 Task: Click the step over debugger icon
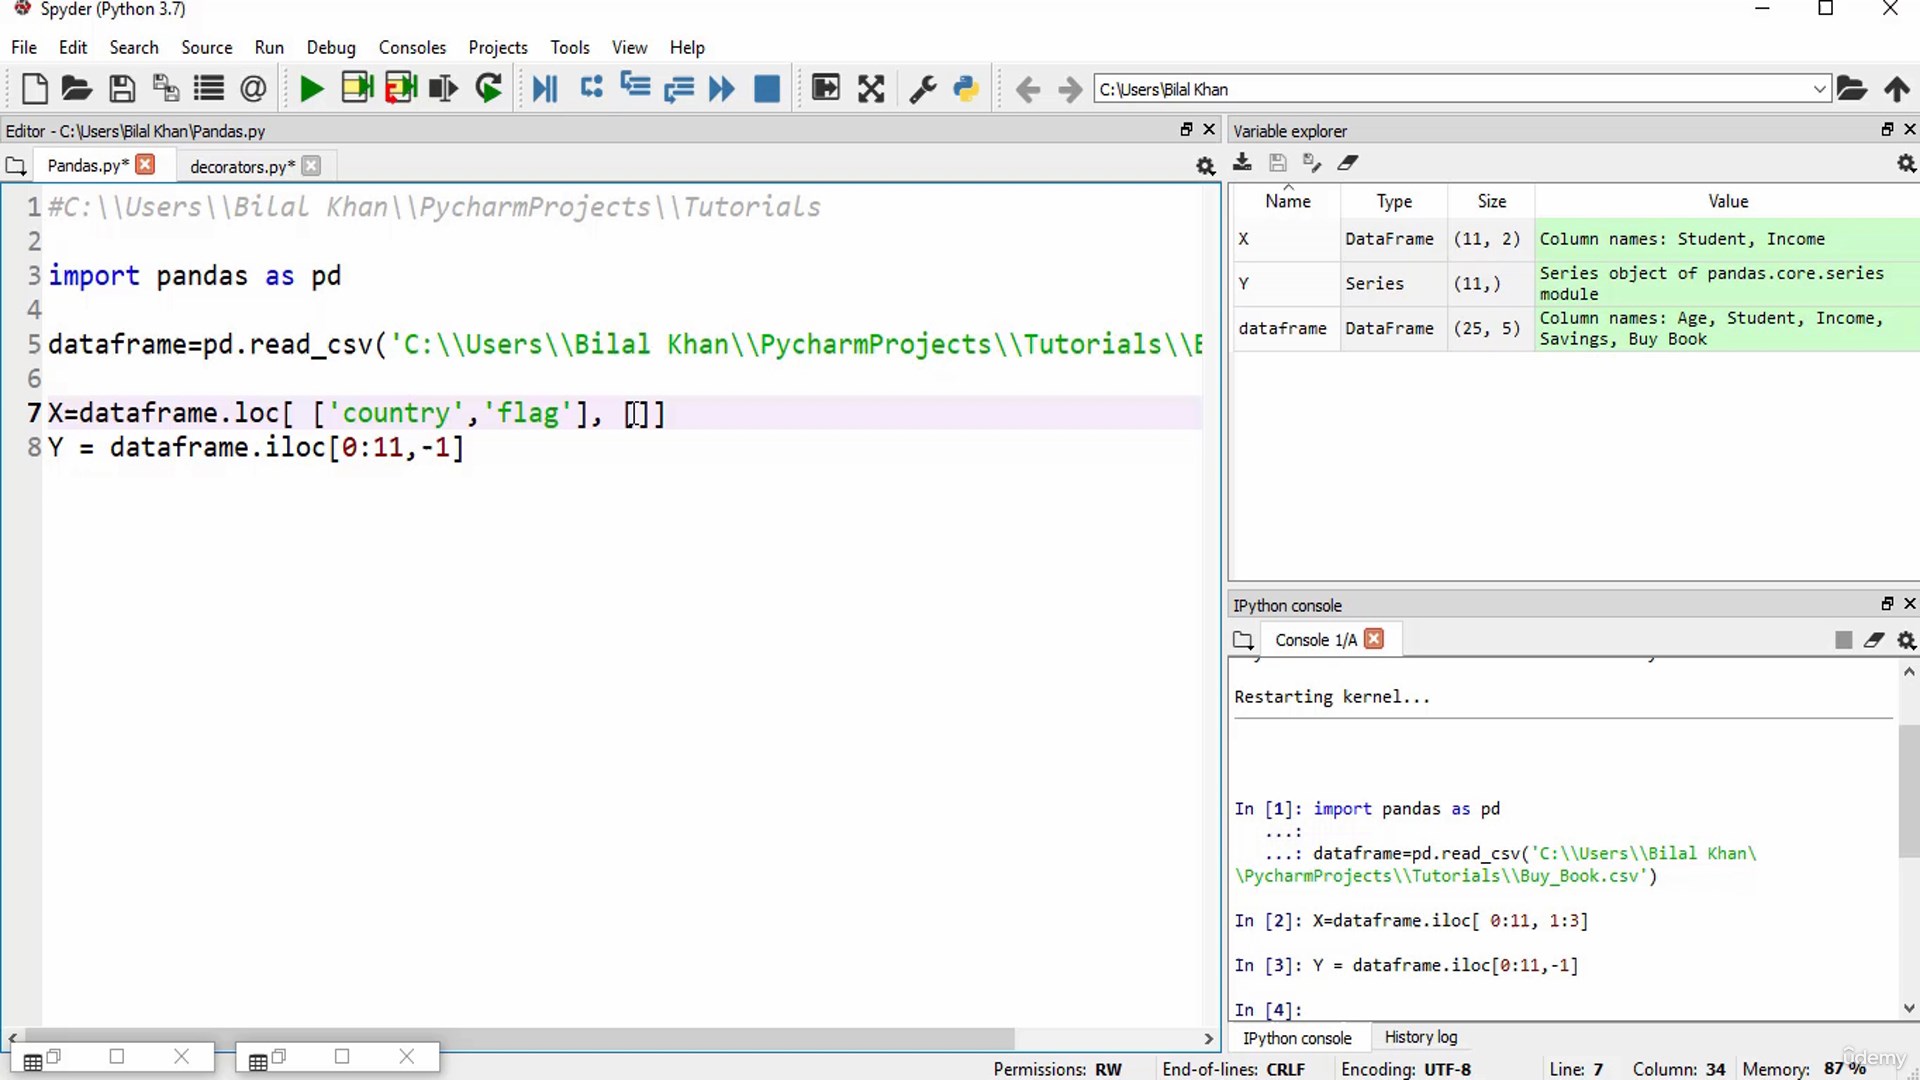pos(591,87)
